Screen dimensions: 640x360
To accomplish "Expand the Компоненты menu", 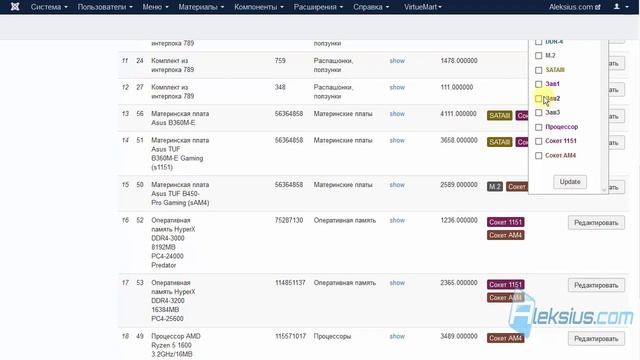I will (259, 7).
